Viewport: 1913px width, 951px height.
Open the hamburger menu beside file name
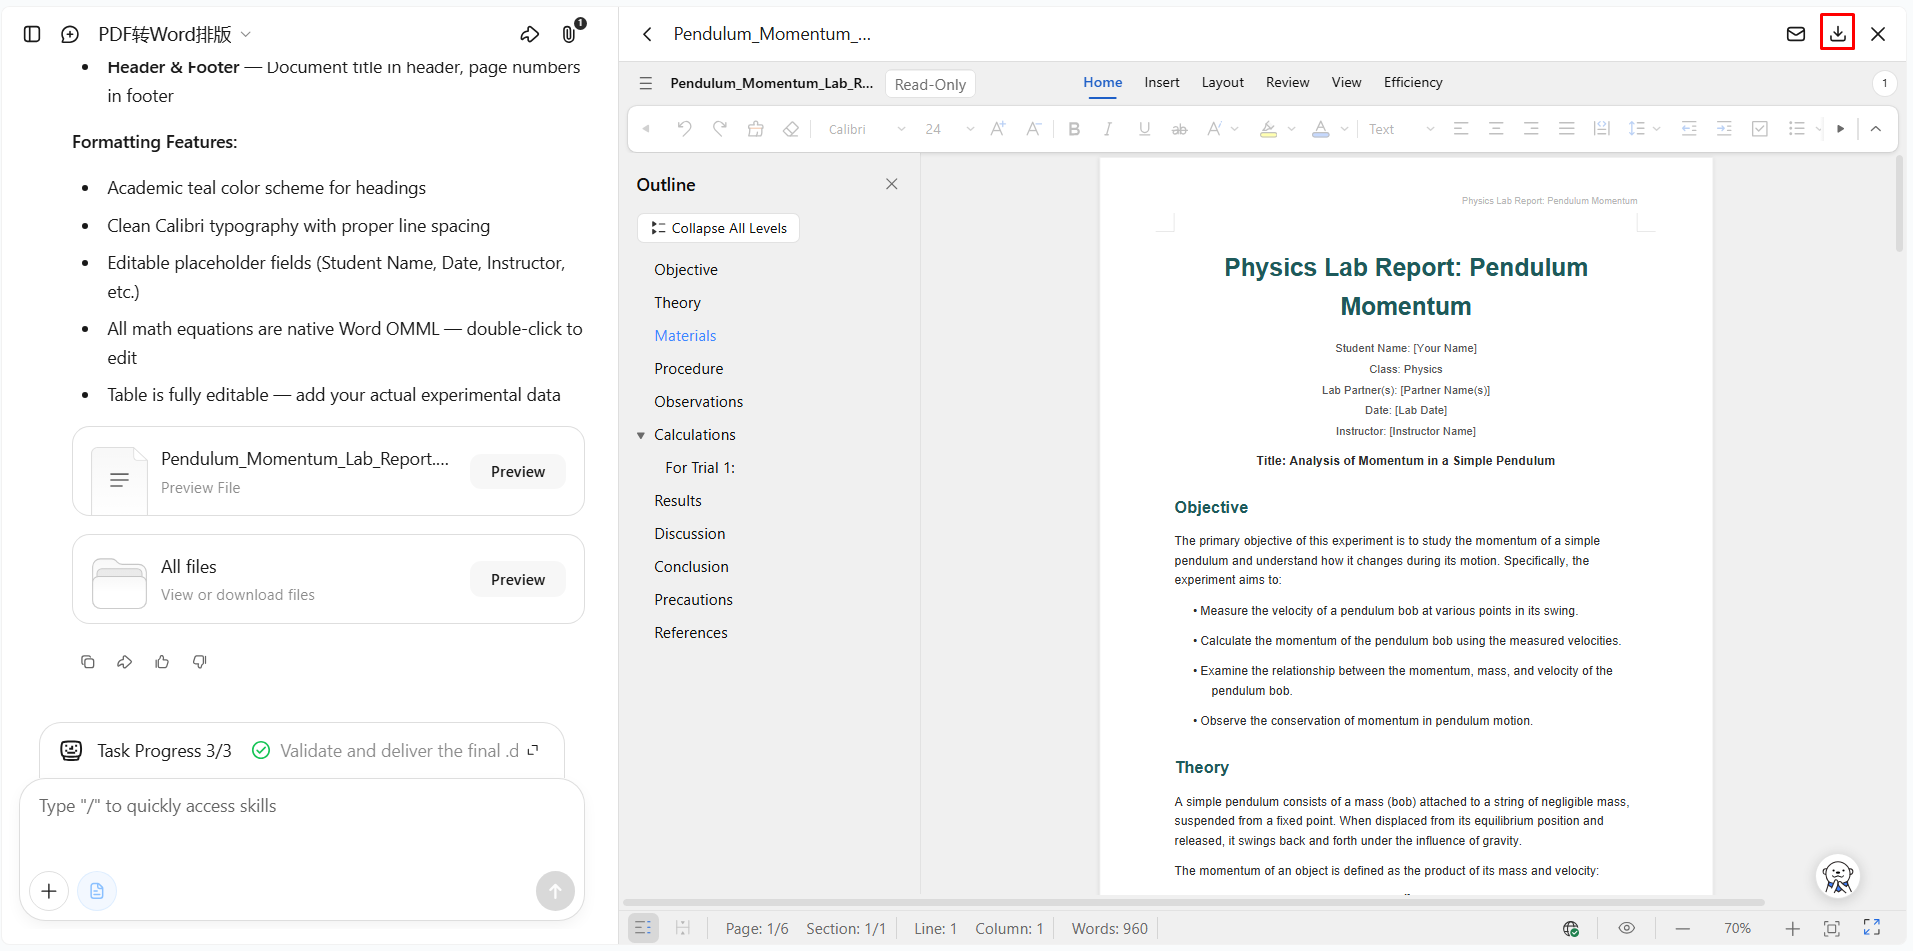click(x=646, y=83)
